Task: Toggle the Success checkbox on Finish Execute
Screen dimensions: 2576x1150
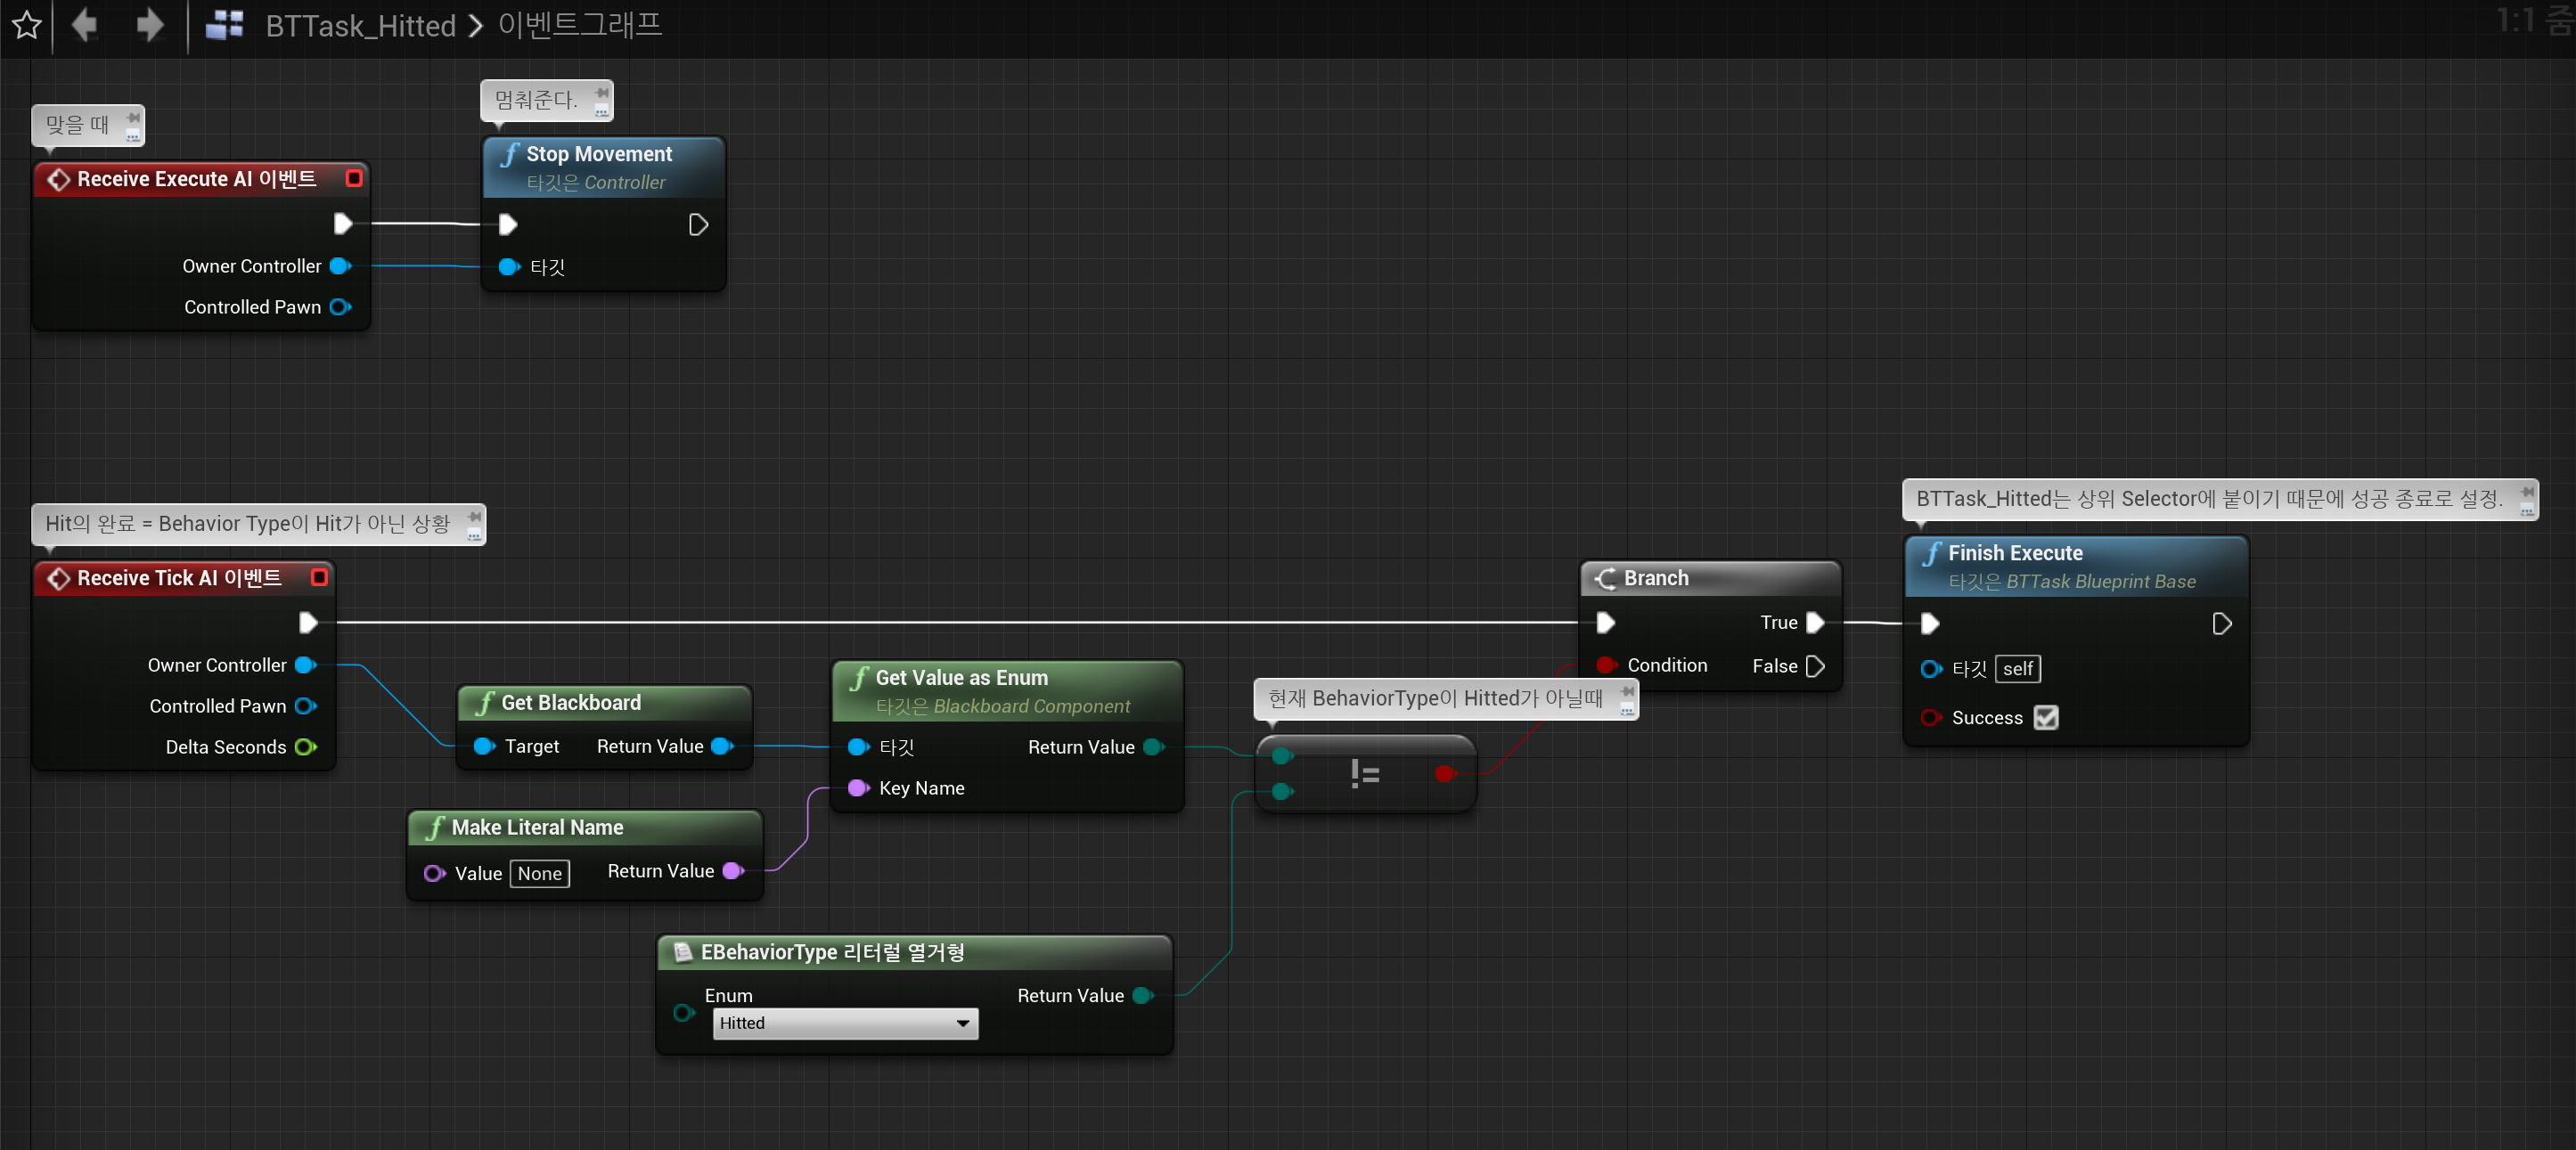Action: (x=2045, y=717)
